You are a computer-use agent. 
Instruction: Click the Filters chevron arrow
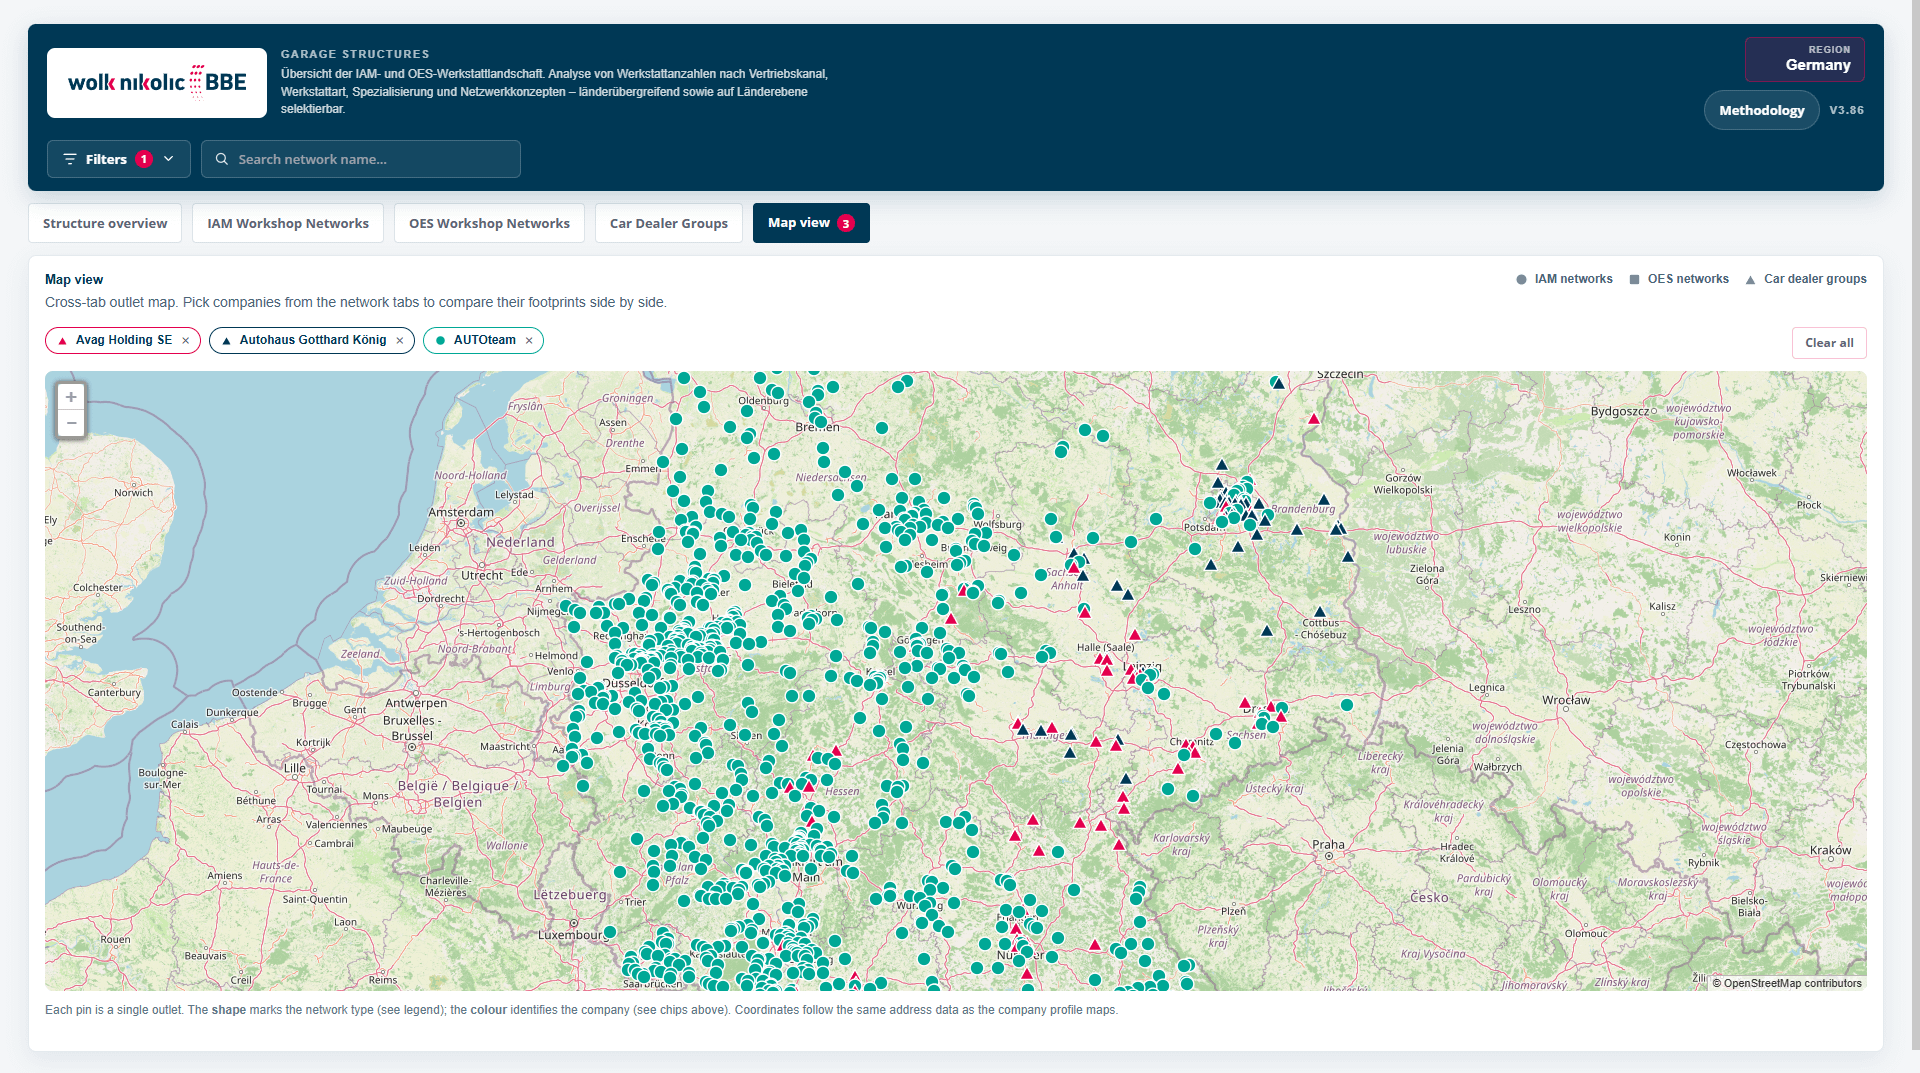(169, 159)
